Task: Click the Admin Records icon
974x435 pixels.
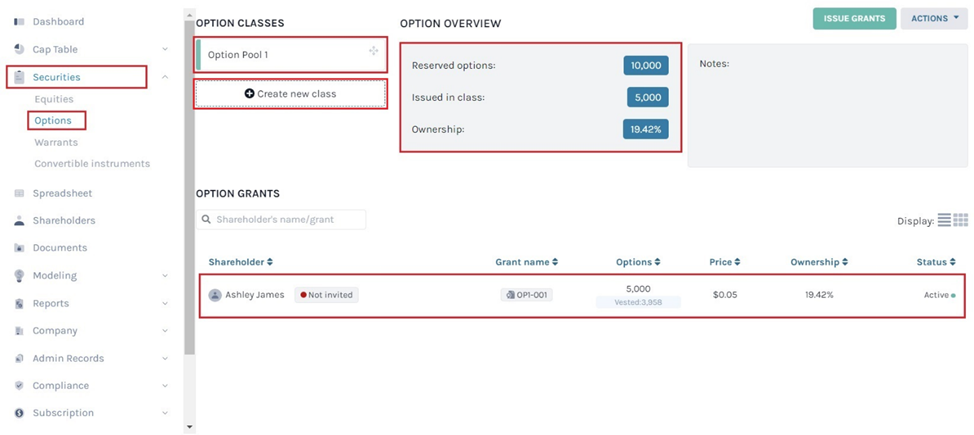Action: [x=19, y=359]
